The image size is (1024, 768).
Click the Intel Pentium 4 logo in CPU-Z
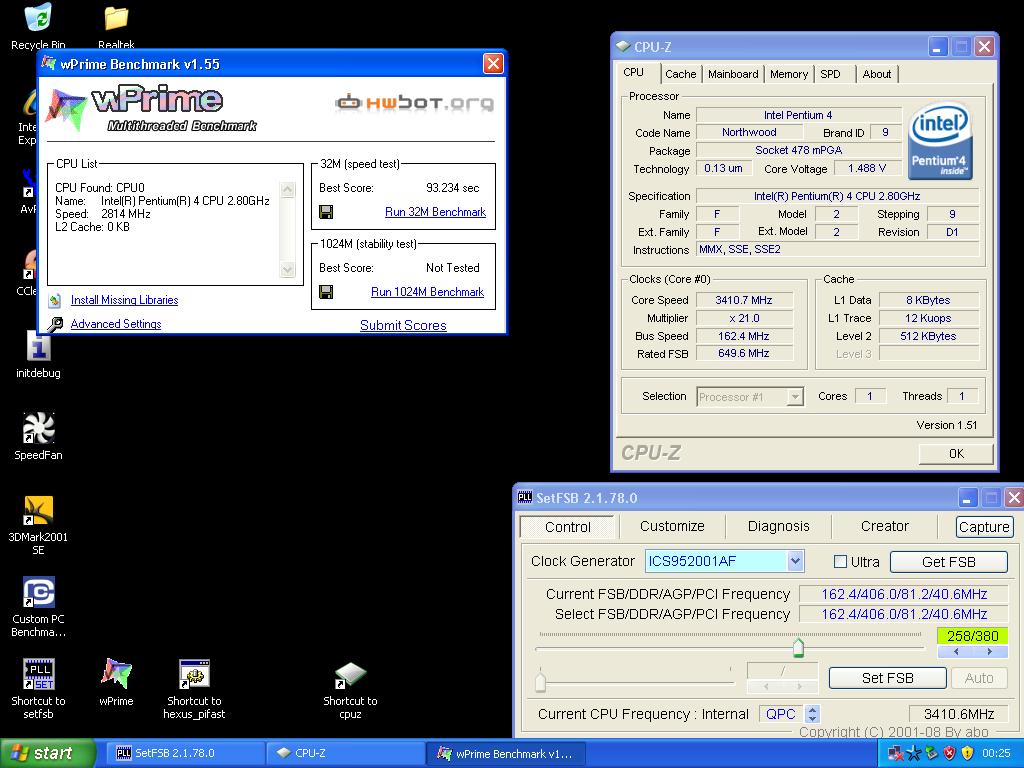[939, 140]
